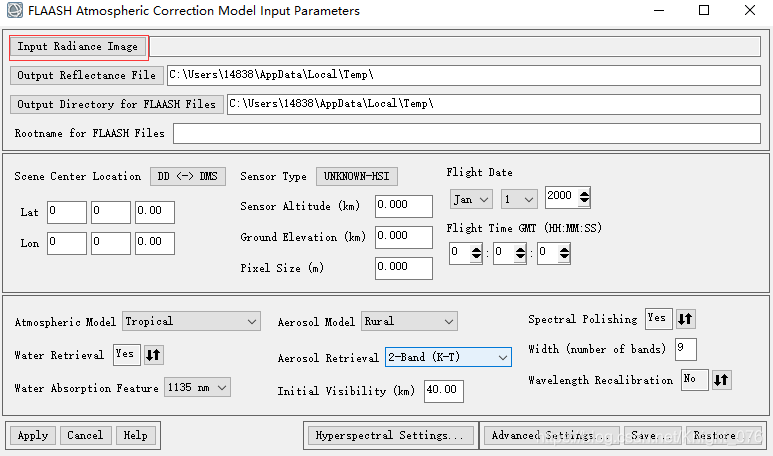773x456 pixels.
Task: Click the Output Reflectance File button
Action: 87,75
